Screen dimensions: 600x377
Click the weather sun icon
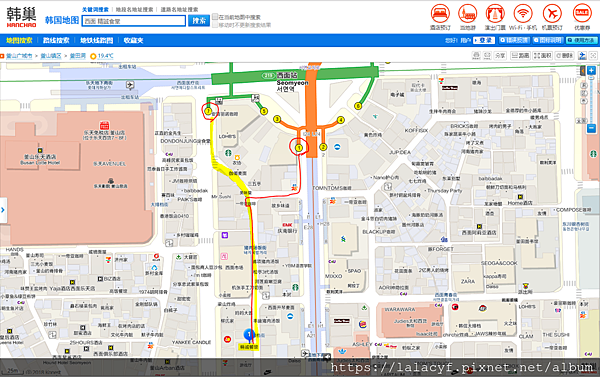[x=93, y=56]
